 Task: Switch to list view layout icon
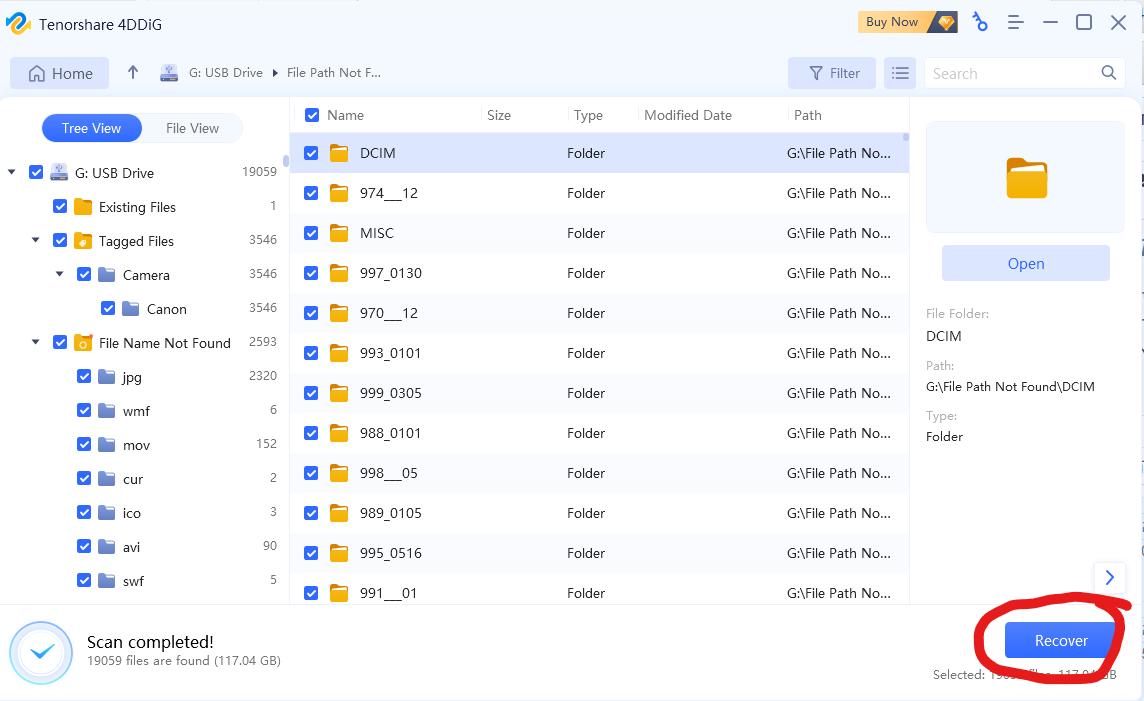[900, 73]
